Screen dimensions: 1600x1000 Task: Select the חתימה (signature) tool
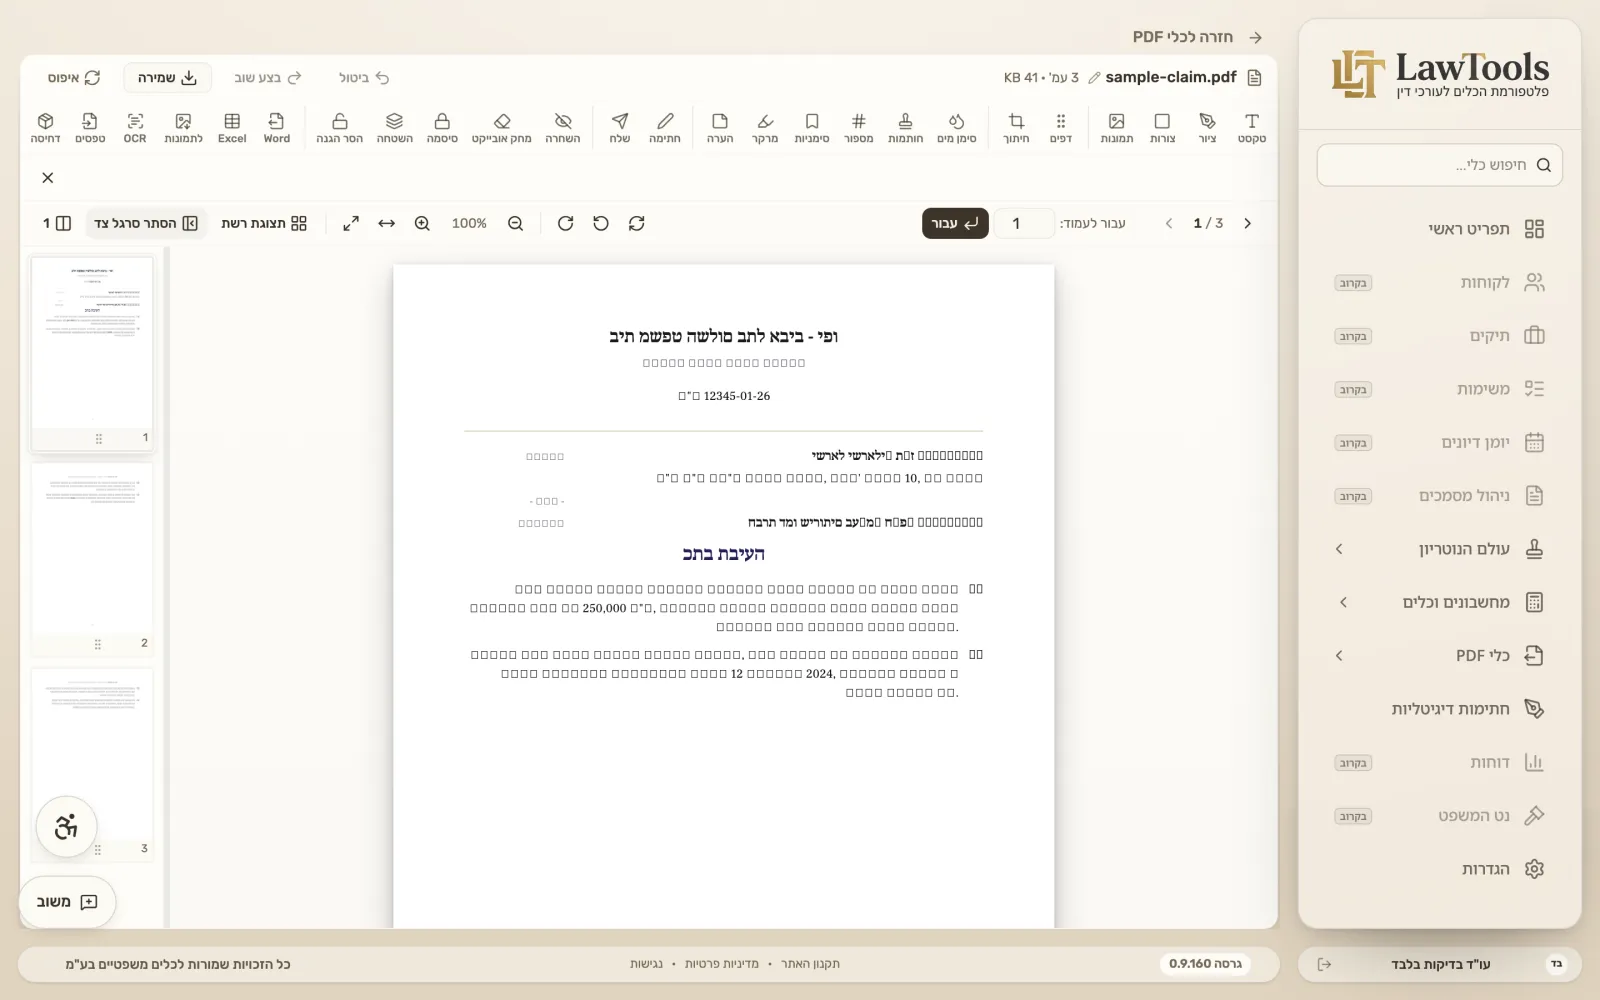click(665, 128)
